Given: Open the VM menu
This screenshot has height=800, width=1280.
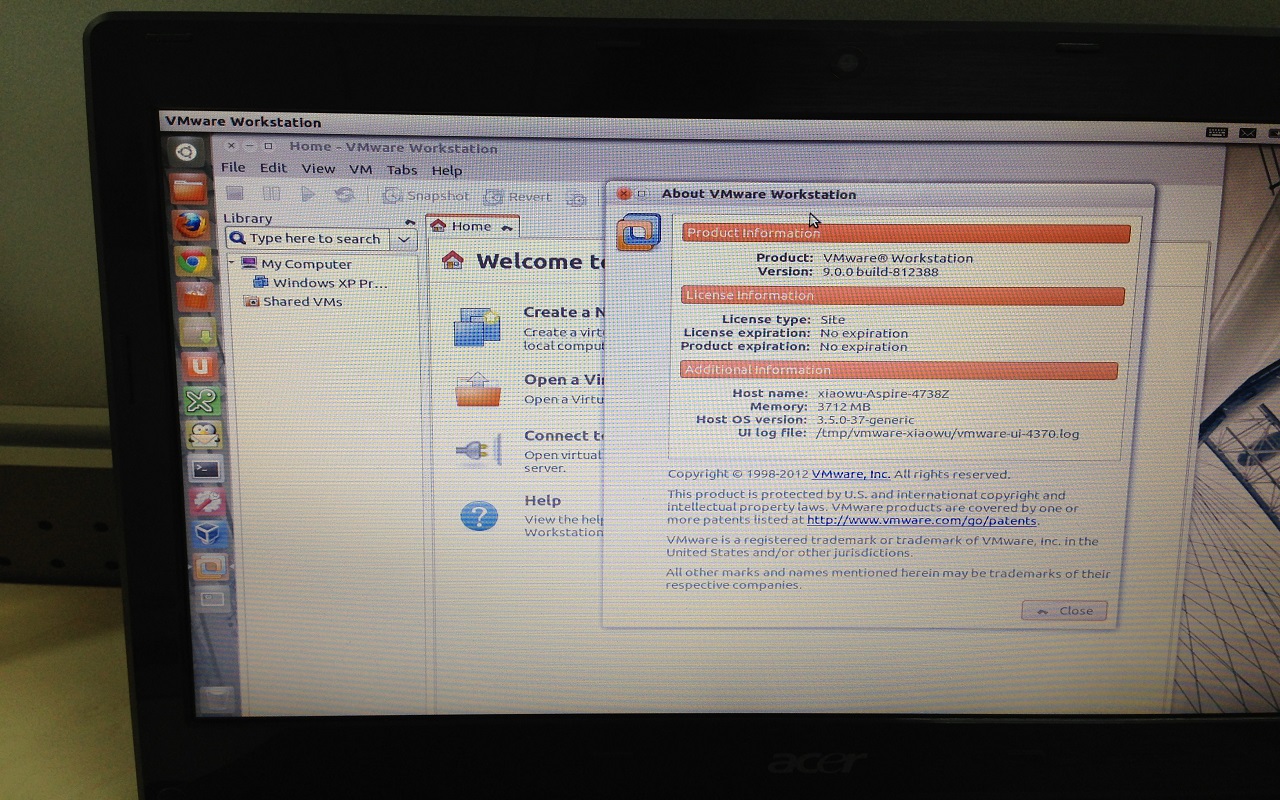Looking at the screenshot, I should [360, 170].
